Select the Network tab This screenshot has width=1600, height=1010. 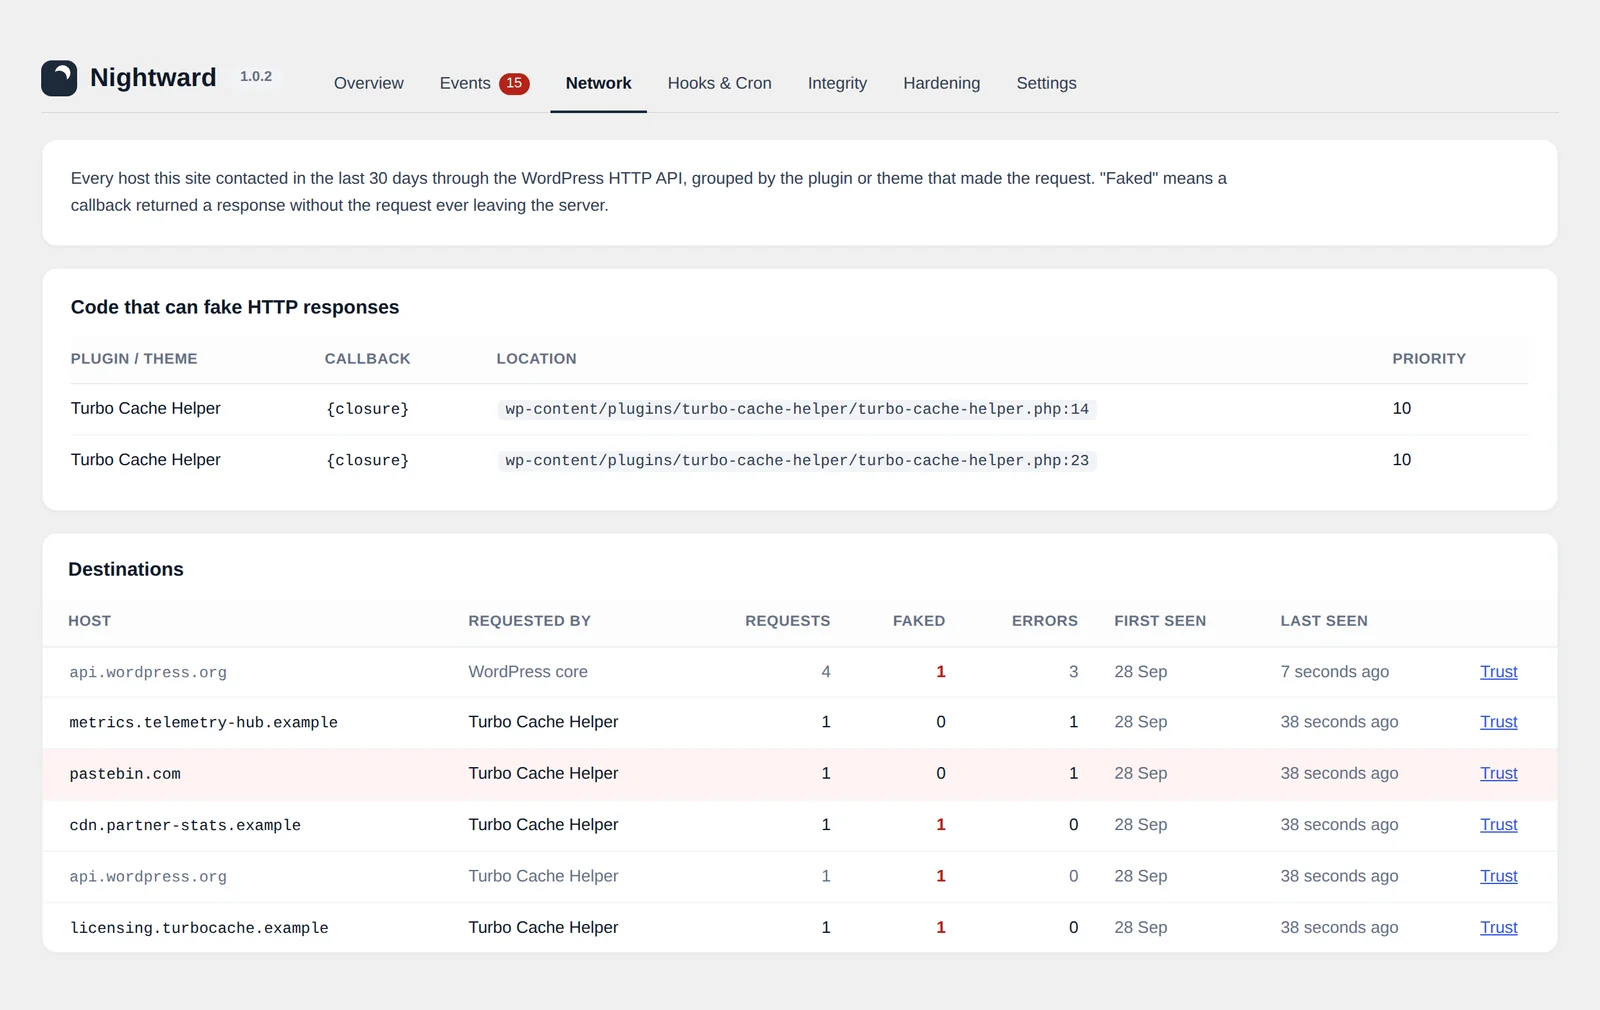598,83
